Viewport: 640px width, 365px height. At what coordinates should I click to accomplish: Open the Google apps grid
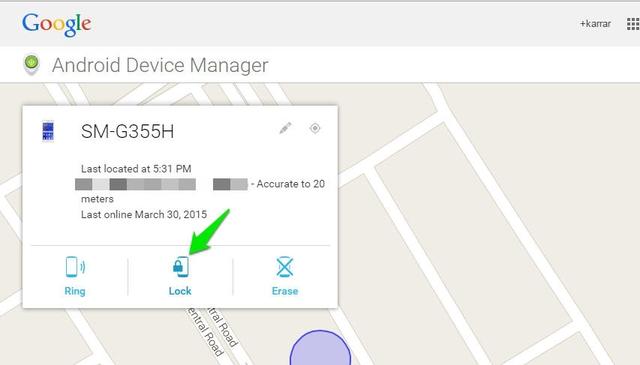[633, 24]
